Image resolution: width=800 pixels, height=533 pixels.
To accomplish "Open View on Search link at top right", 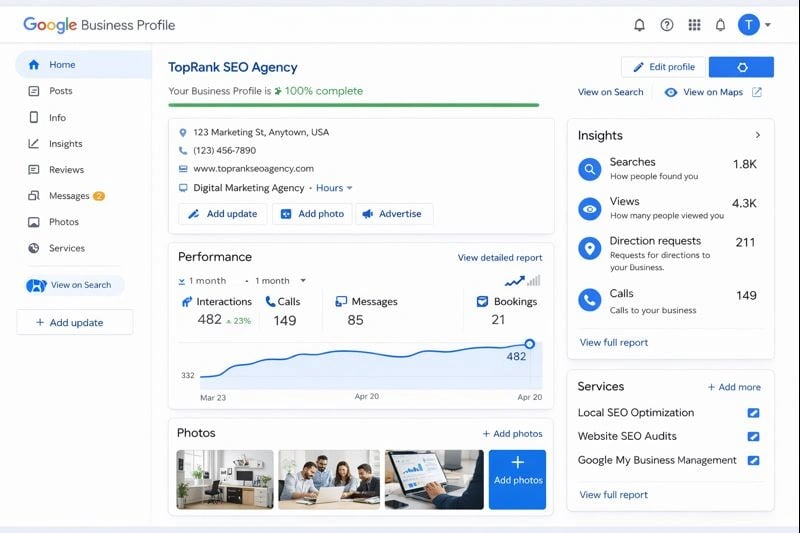I will pos(610,92).
